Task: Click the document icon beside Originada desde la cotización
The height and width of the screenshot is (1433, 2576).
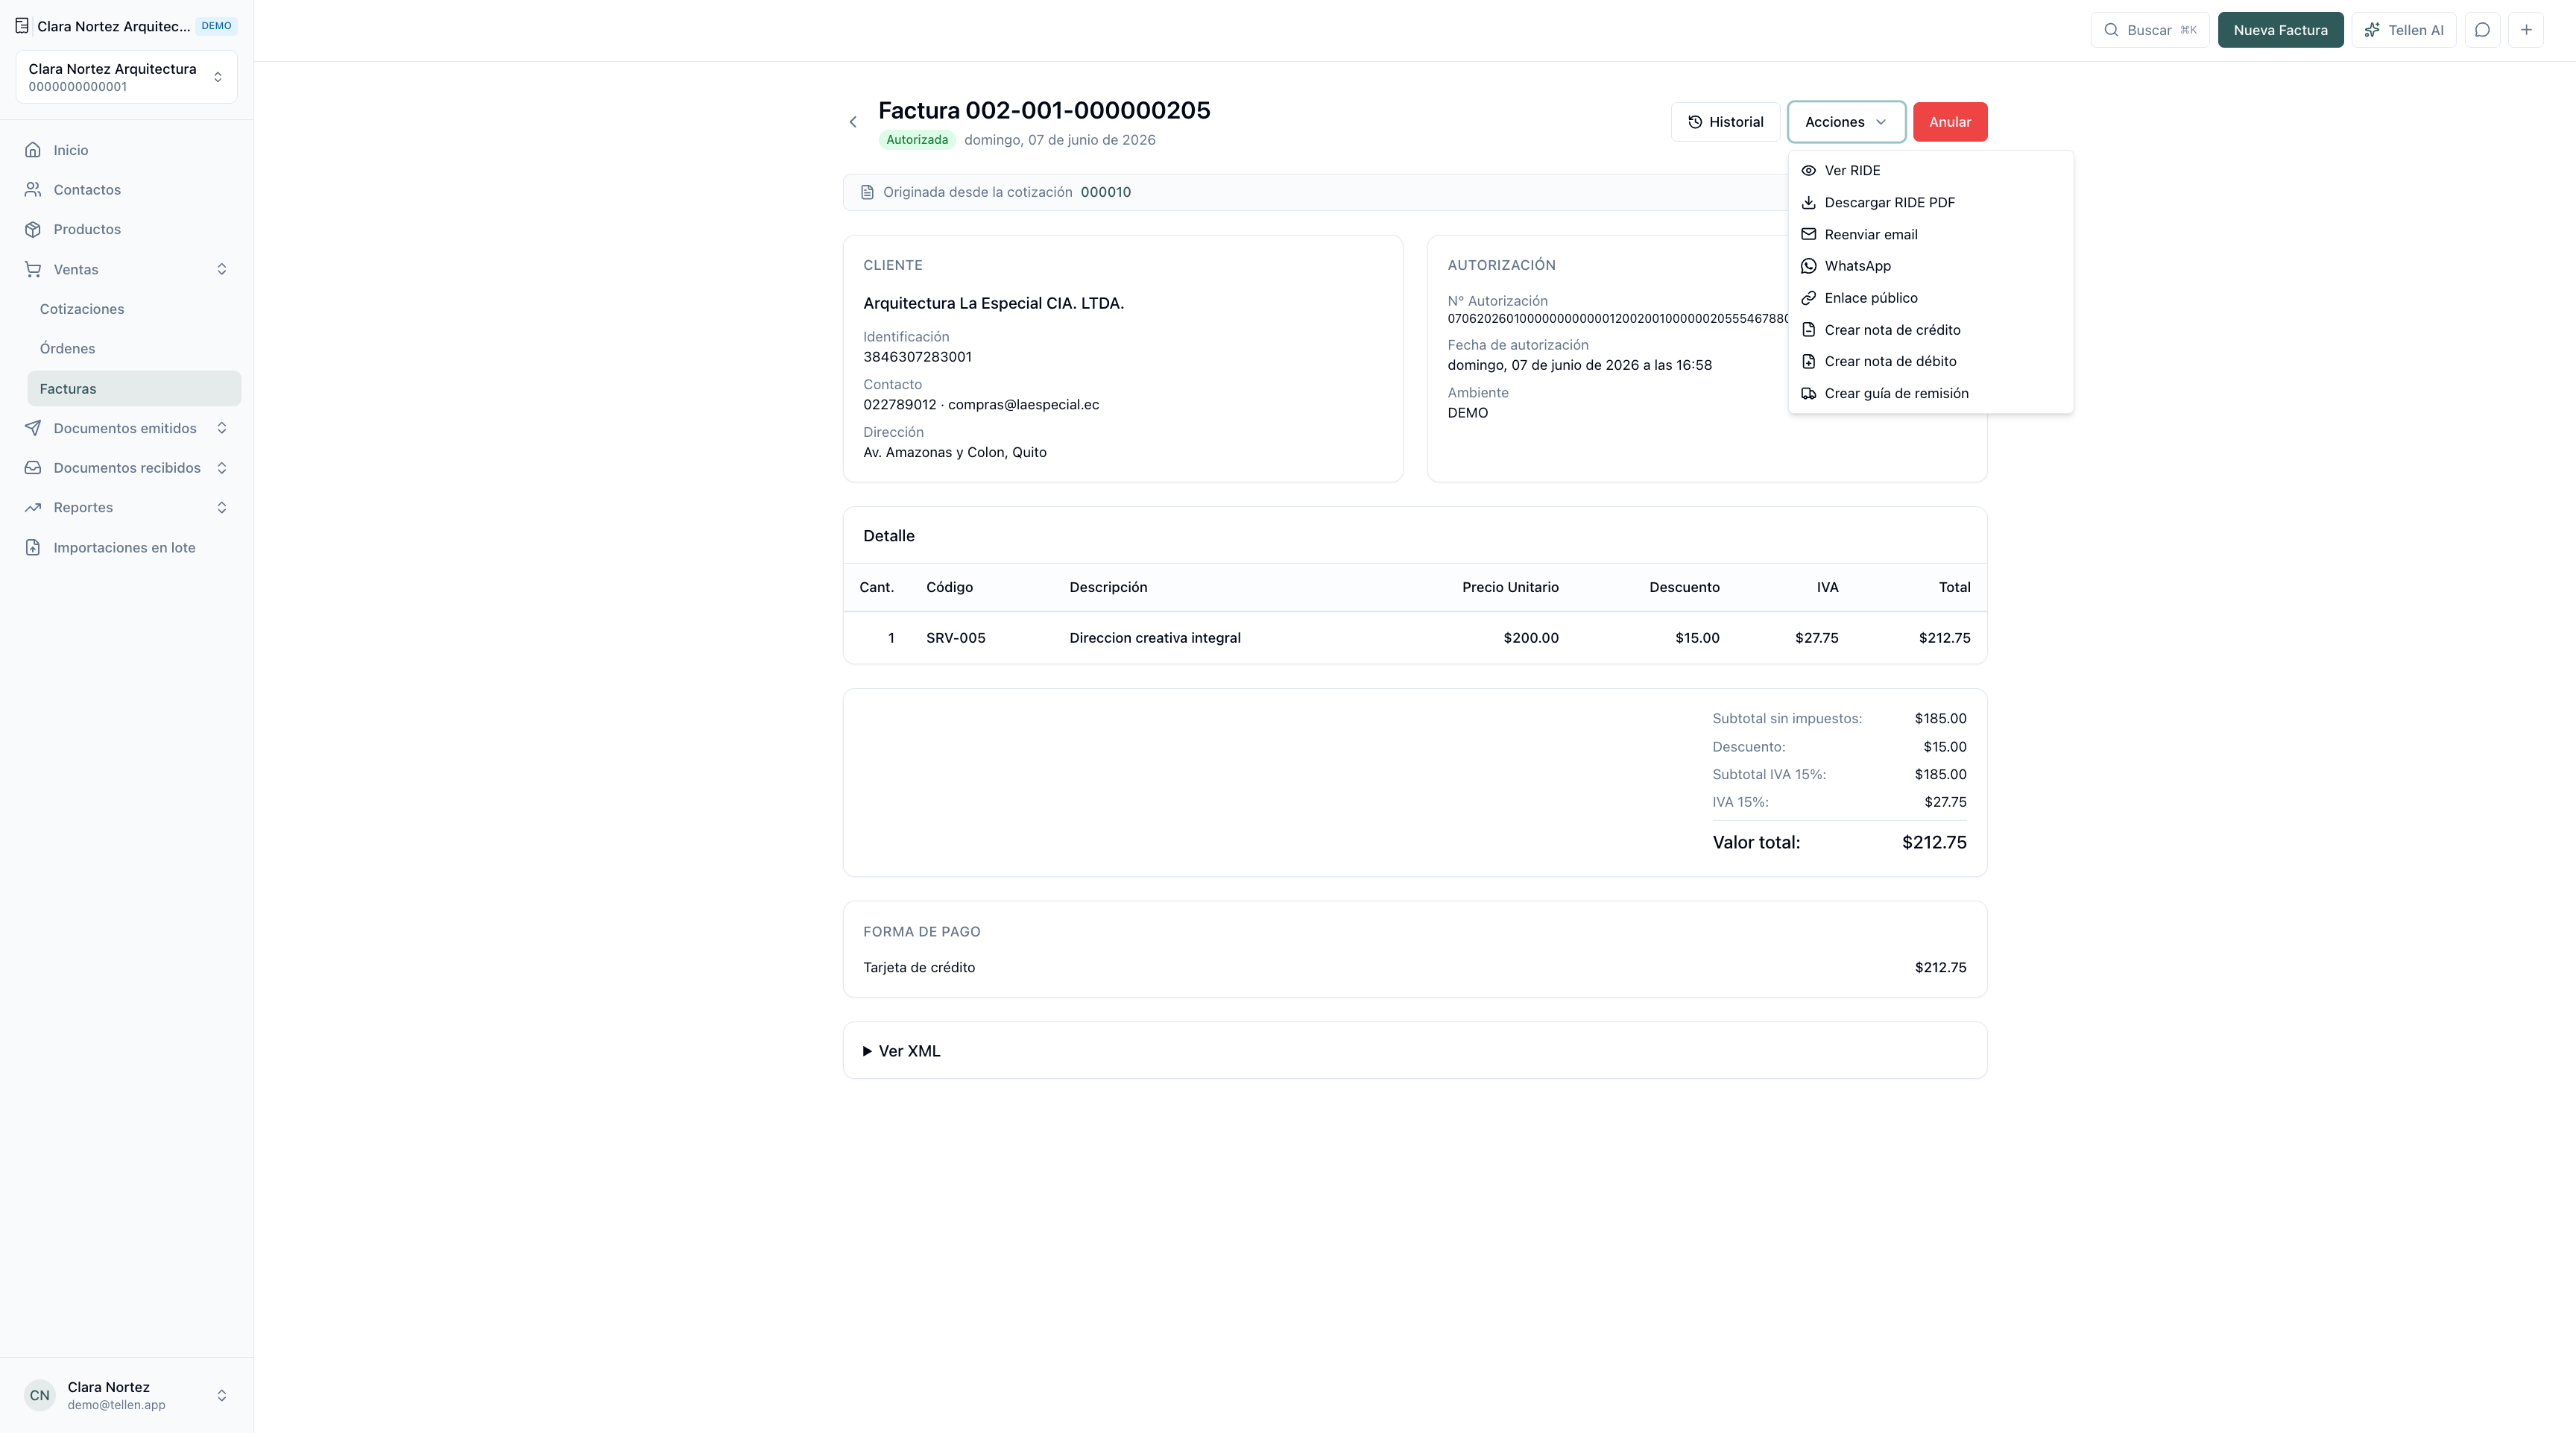Action: tap(867, 192)
